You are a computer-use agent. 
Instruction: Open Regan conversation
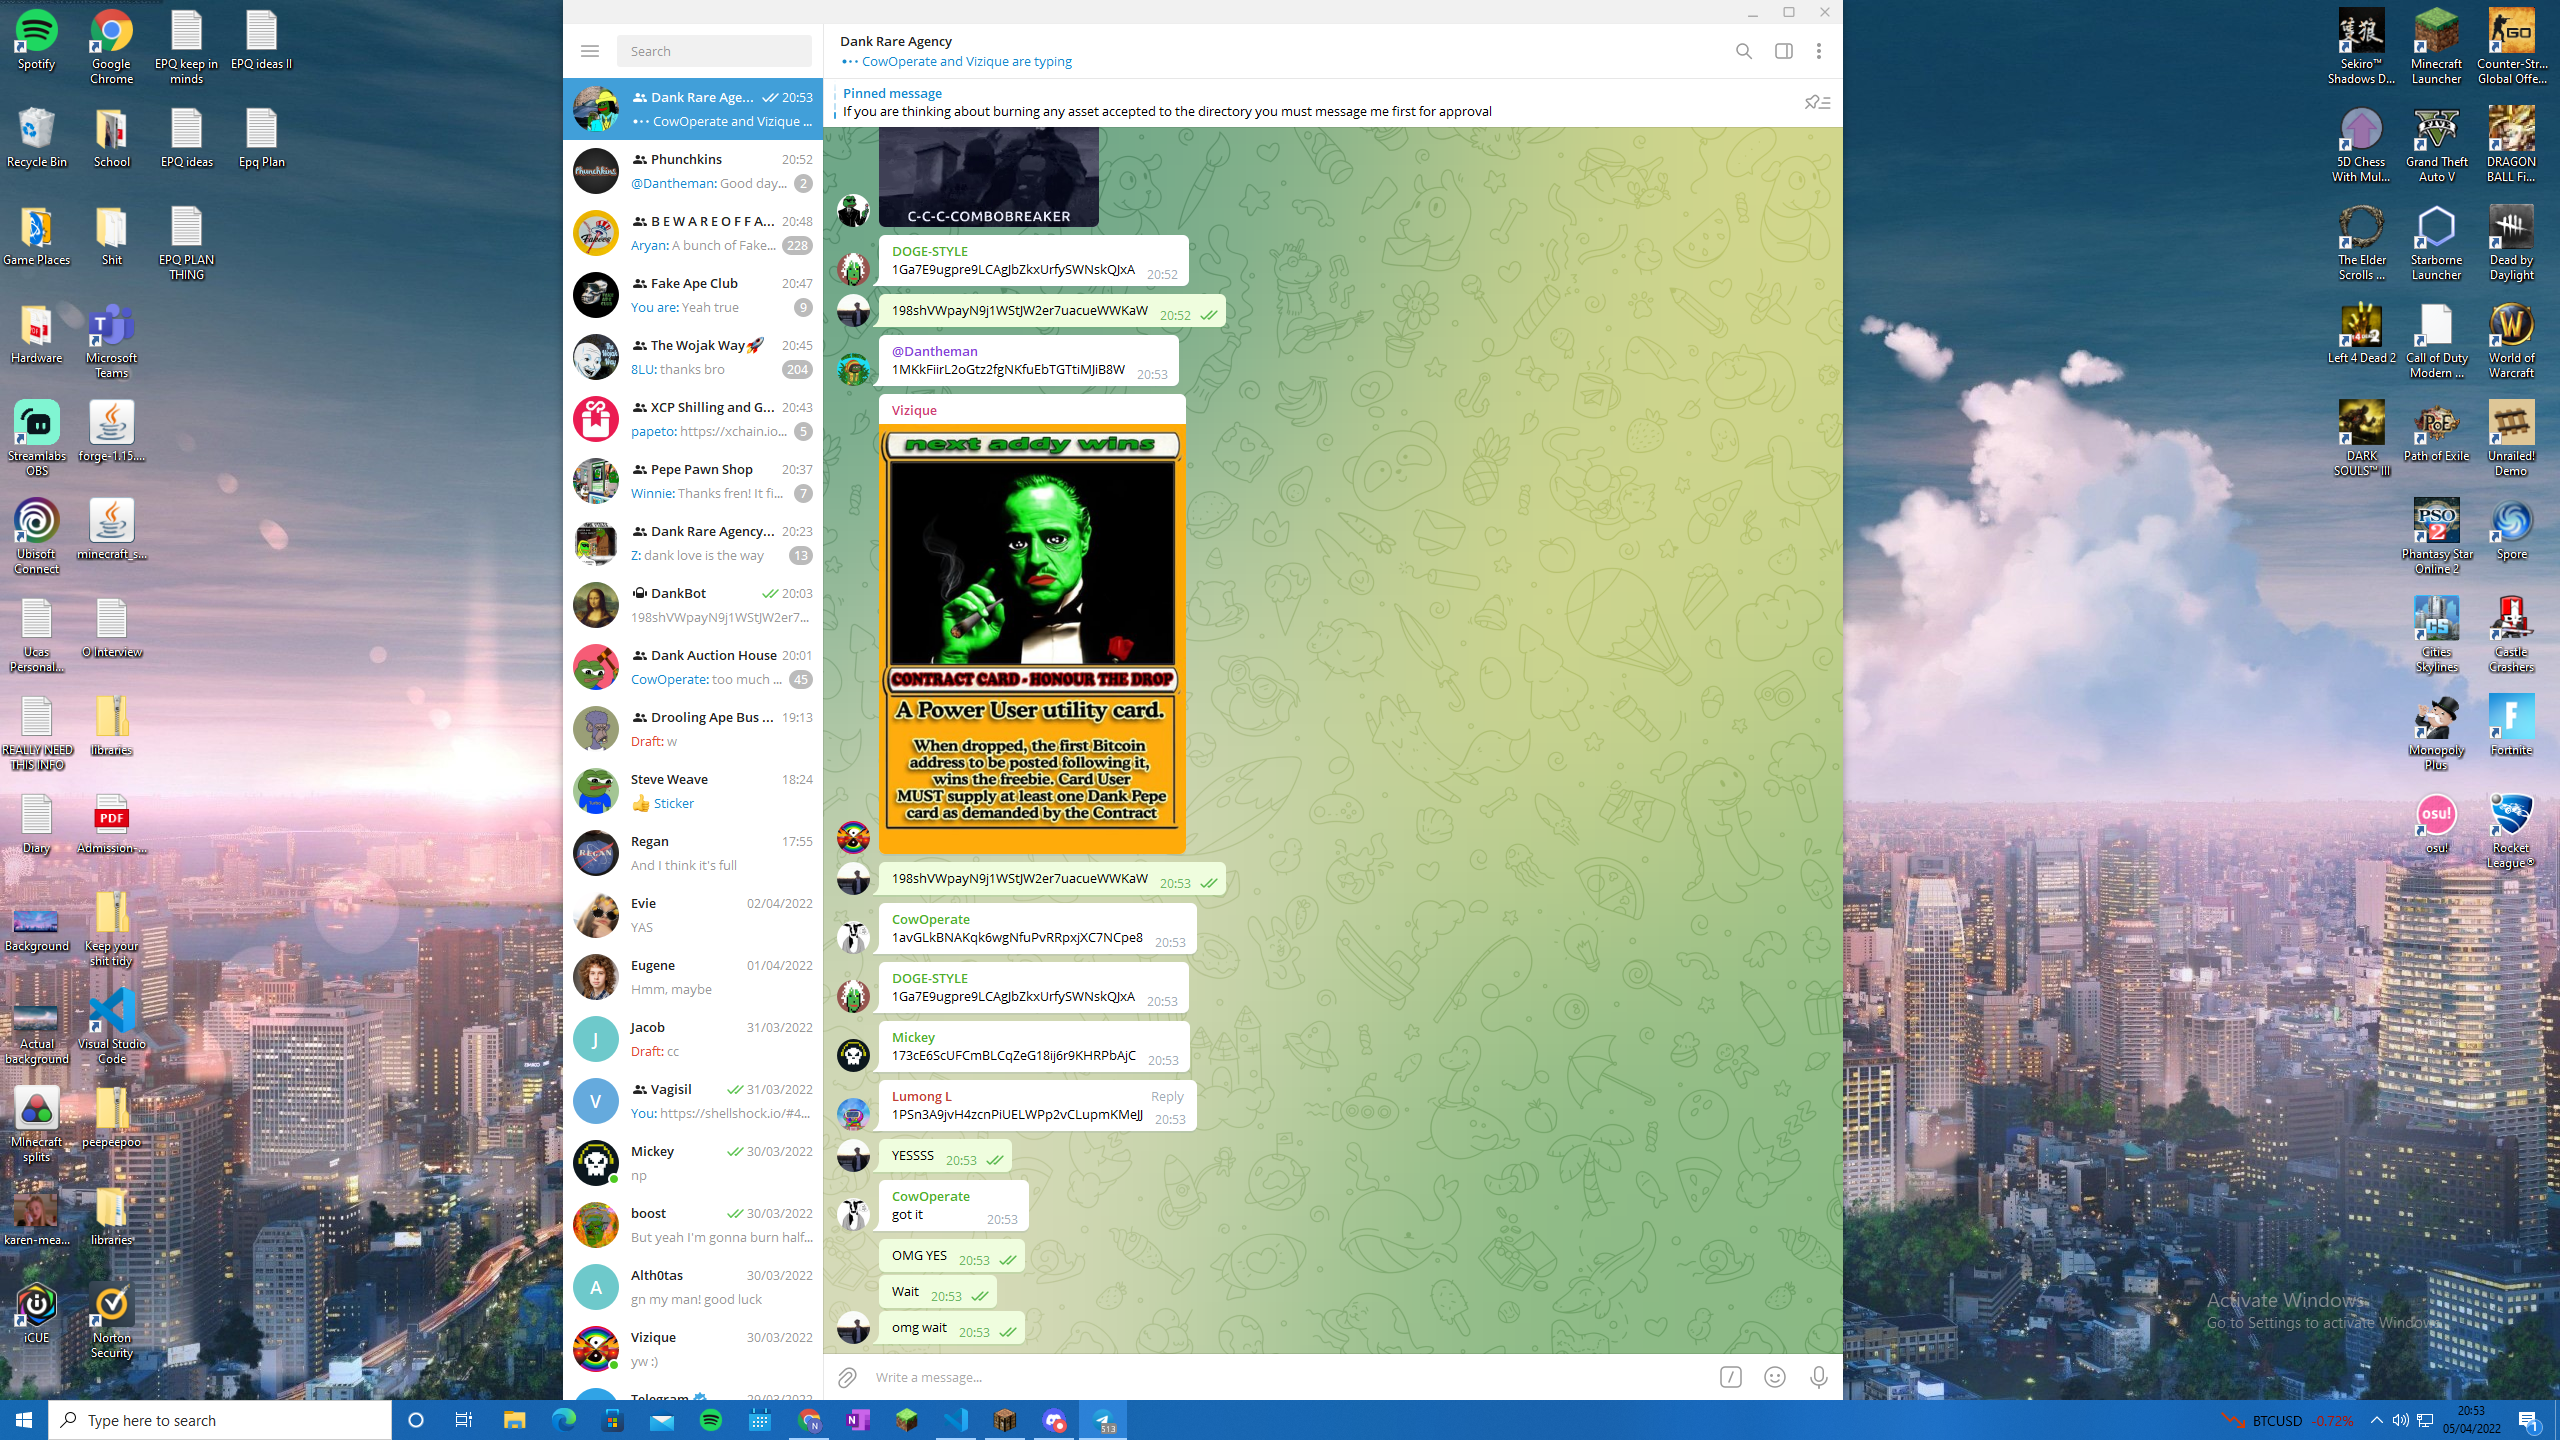click(x=693, y=853)
